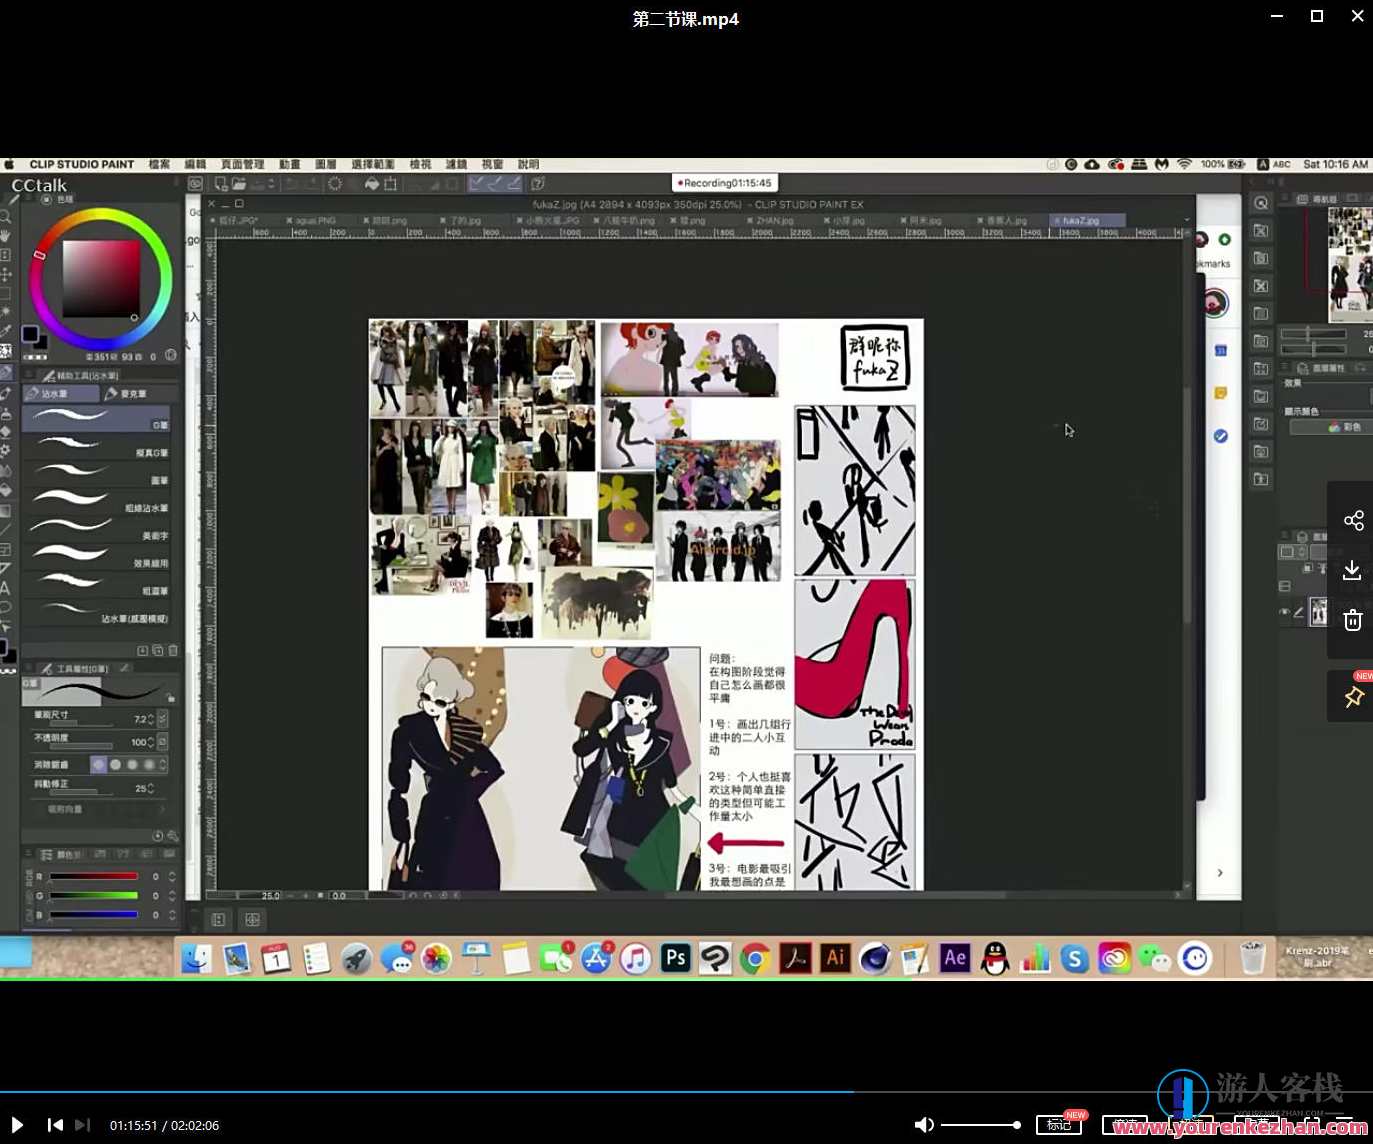Open the 編輯 menu in the menu bar

[x=195, y=164]
